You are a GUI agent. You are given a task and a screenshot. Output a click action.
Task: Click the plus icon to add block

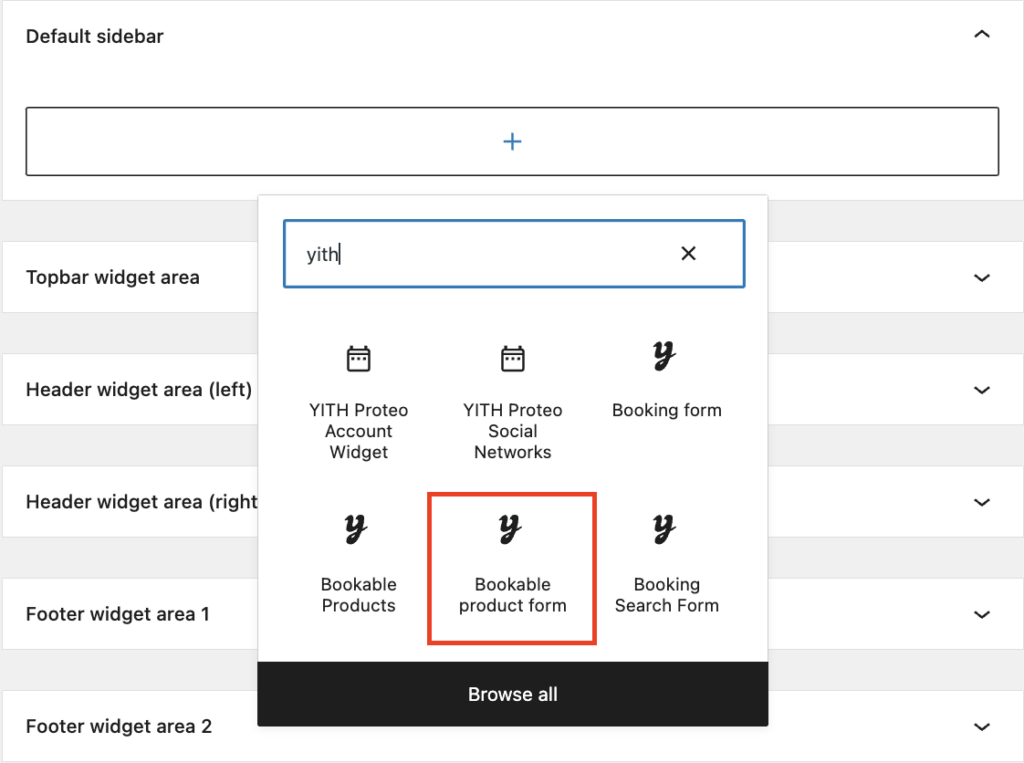[513, 141]
